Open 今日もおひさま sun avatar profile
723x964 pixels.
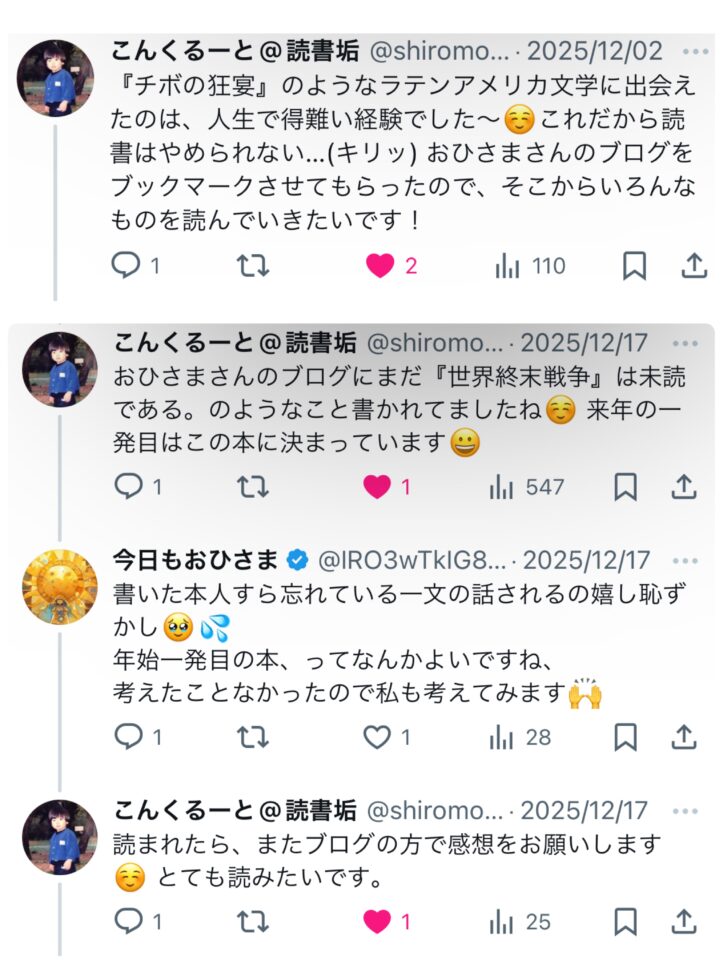pyautogui.click(x=60, y=587)
